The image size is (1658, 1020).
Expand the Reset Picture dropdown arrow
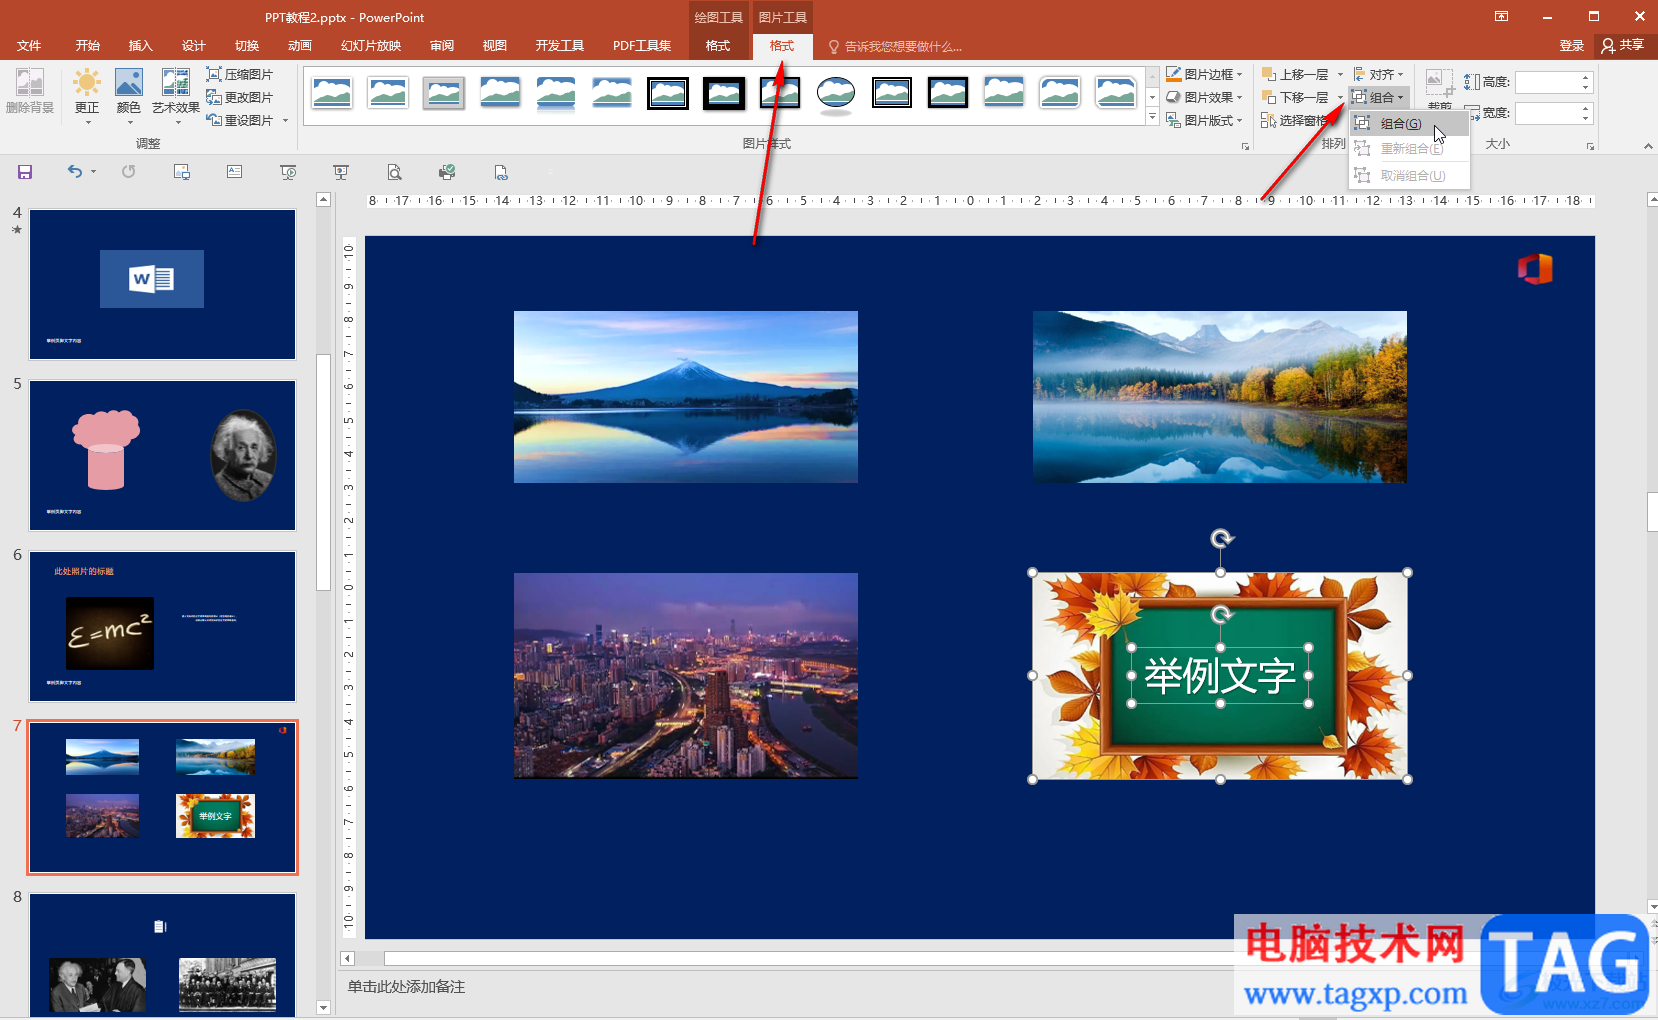(x=285, y=121)
